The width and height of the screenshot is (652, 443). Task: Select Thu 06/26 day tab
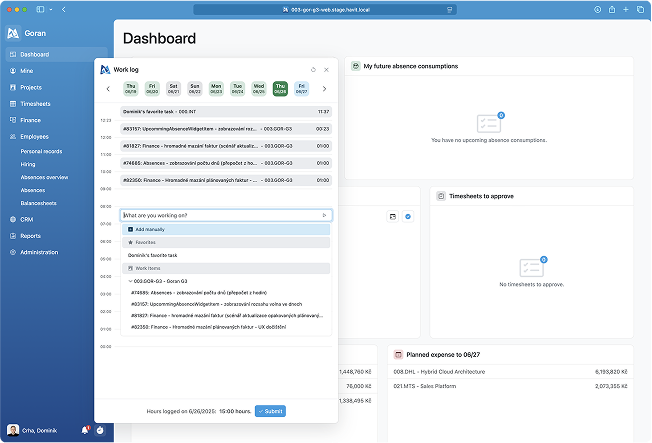[280, 89]
